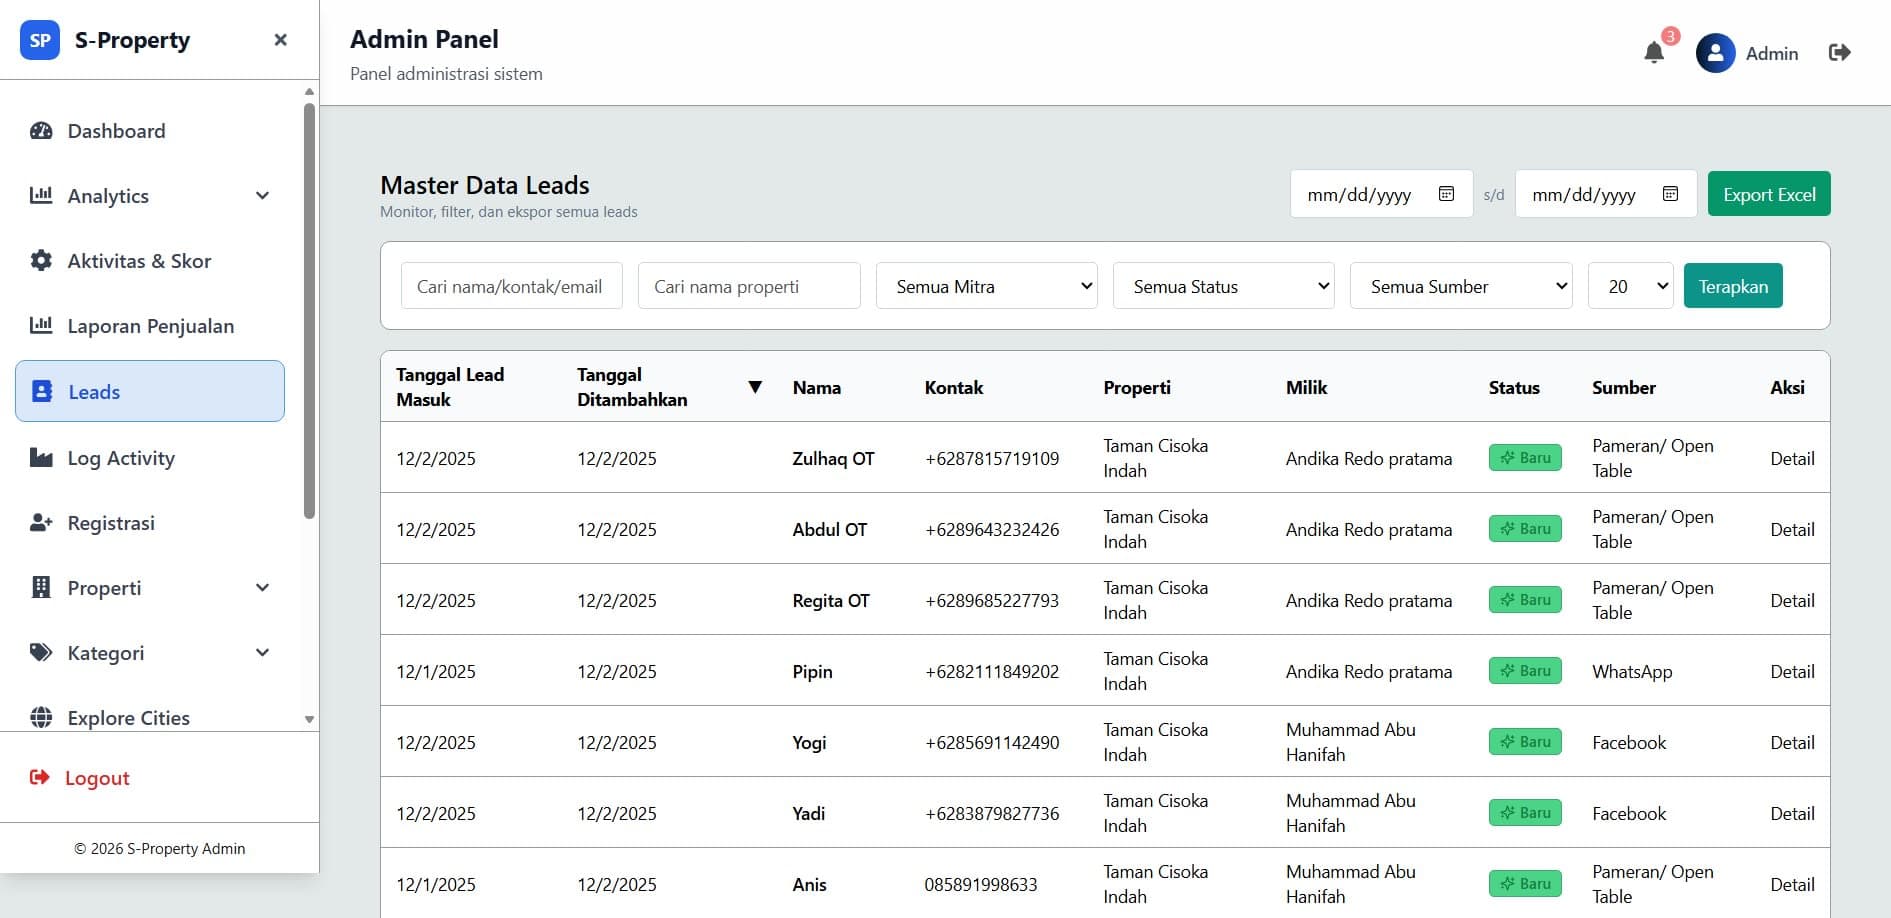This screenshot has height=918, width=1891.
Task: Click contact number 085891998633
Action: click(981, 884)
